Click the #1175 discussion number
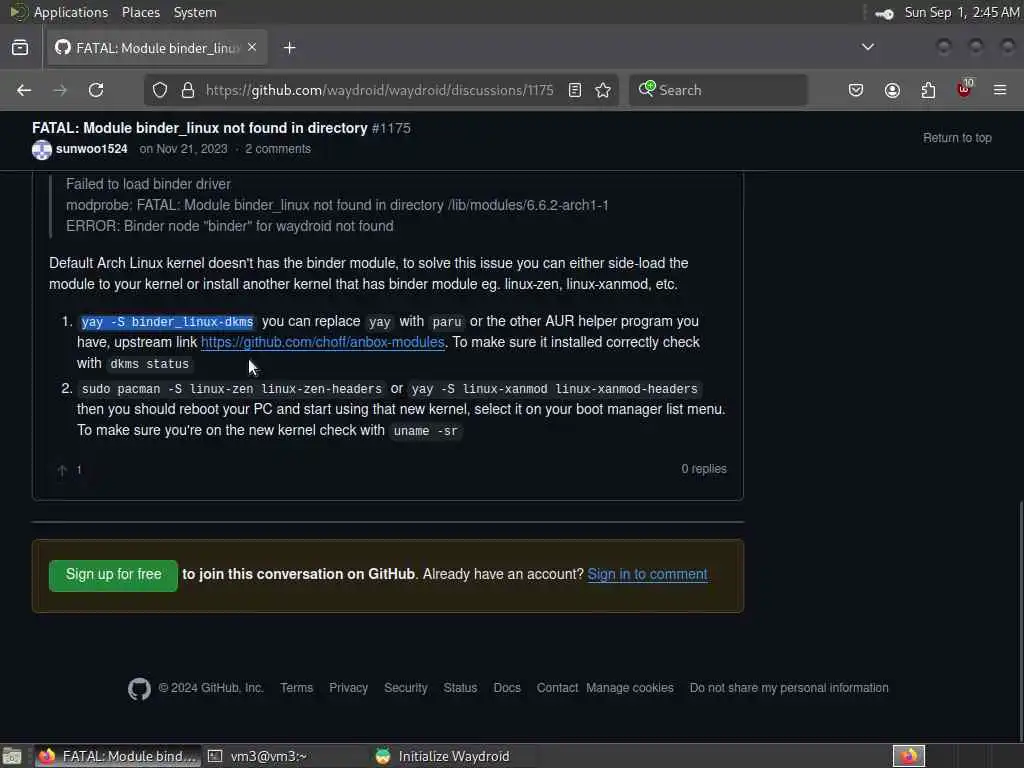The image size is (1024, 768). point(391,128)
